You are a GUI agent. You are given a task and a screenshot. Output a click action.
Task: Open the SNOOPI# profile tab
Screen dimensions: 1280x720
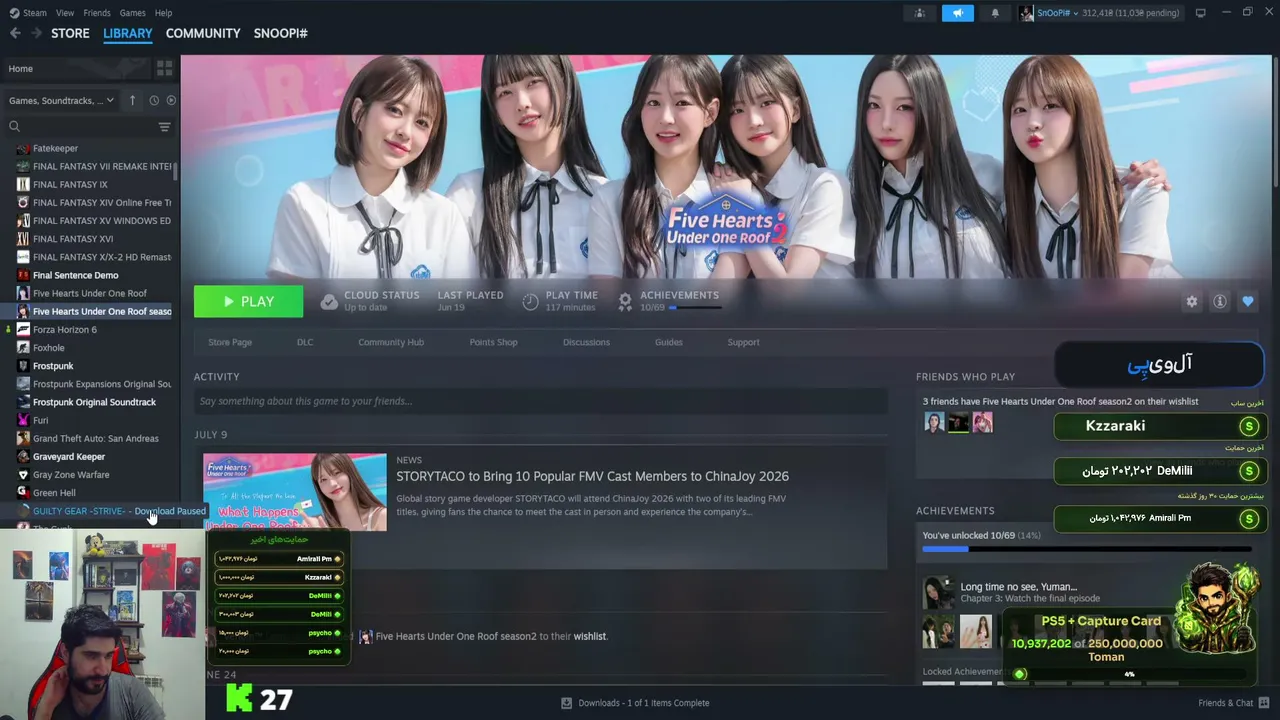click(280, 33)
